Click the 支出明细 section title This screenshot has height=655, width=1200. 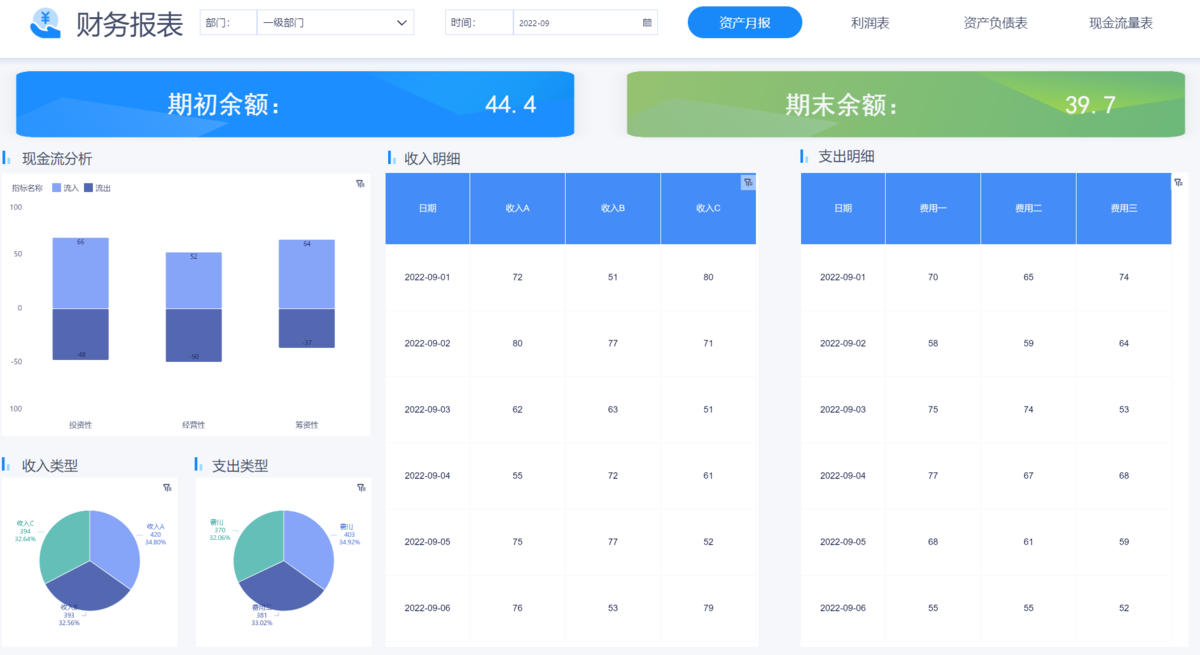click(x=846, y=157)
